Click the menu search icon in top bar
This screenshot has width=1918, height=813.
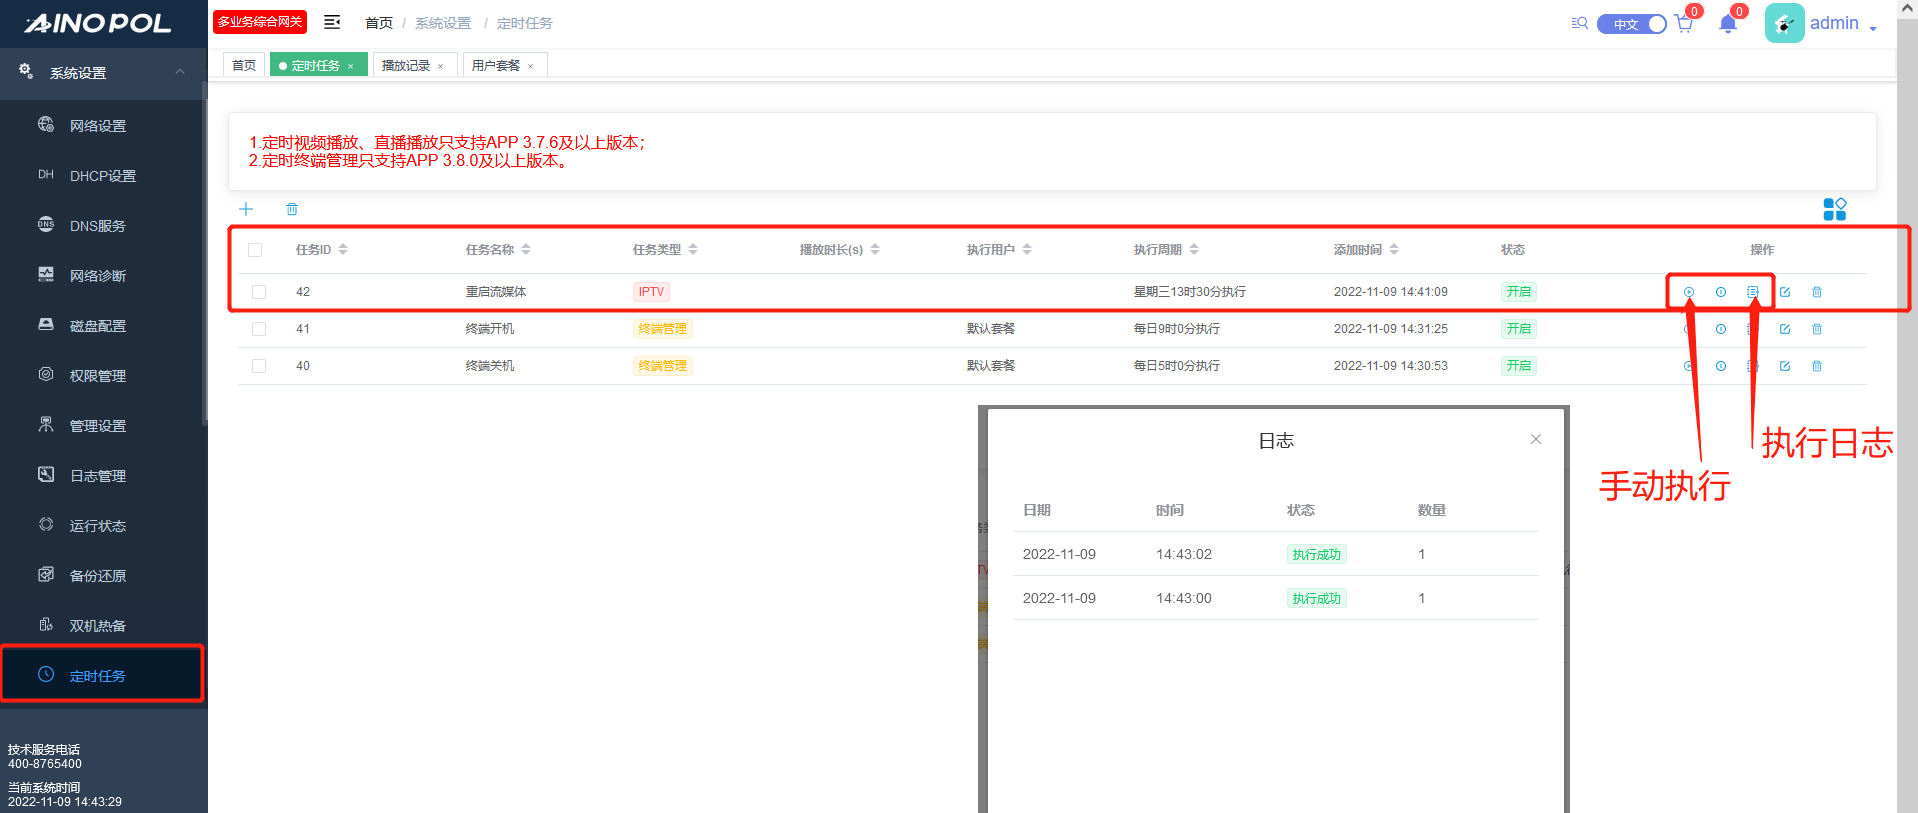[1579, 23]
